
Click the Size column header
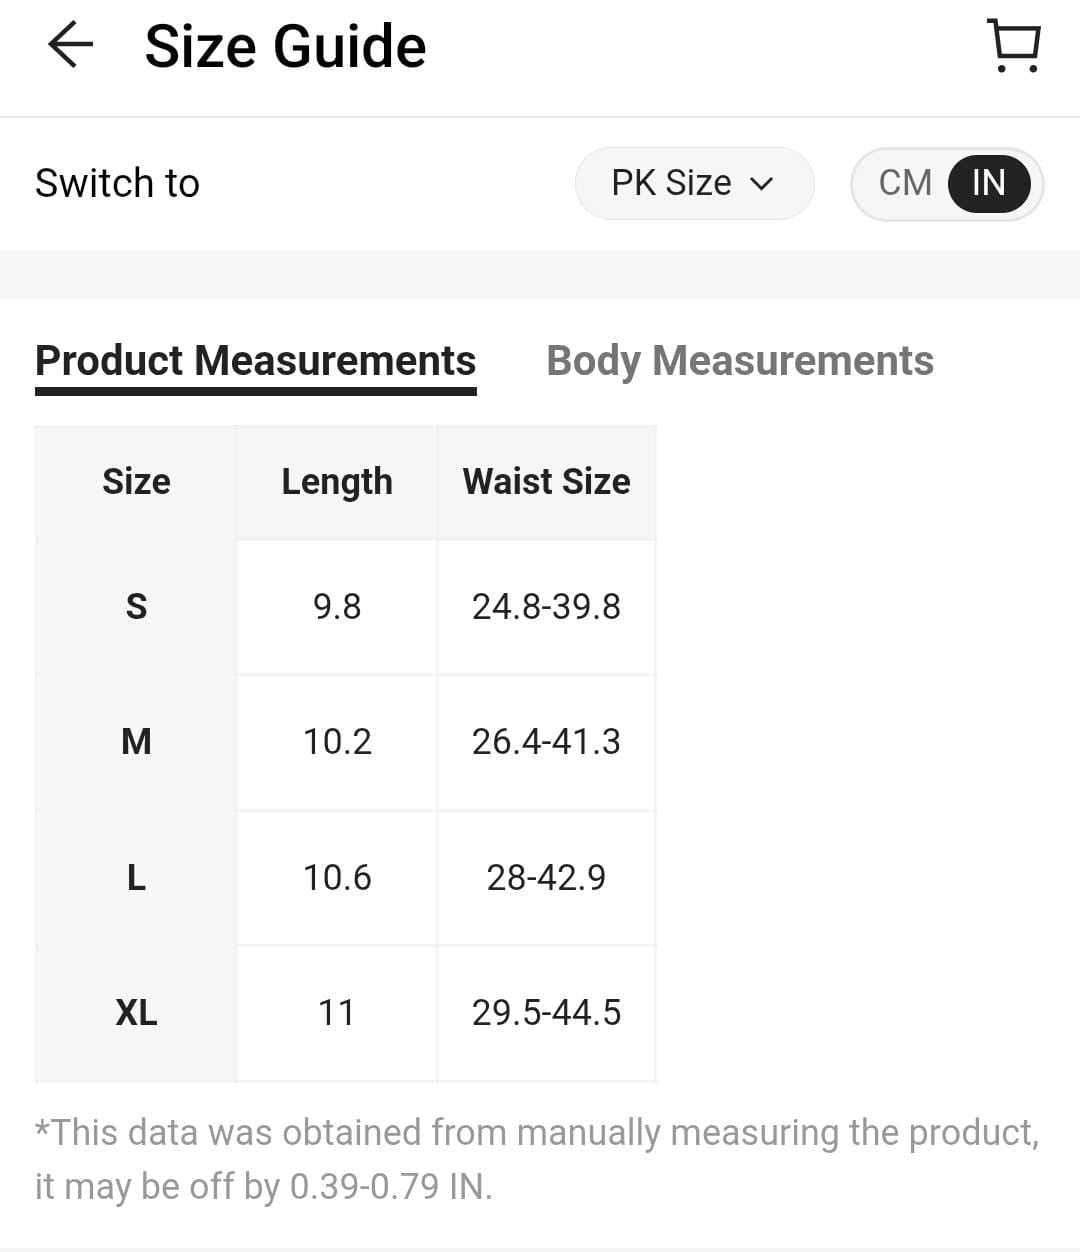pos(136,482)
